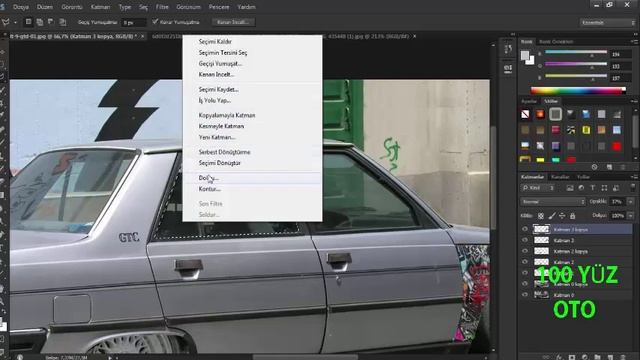Open the collapsed History panel icon
The width and height of the screenshot is (640, 360).
pos(508,49)
